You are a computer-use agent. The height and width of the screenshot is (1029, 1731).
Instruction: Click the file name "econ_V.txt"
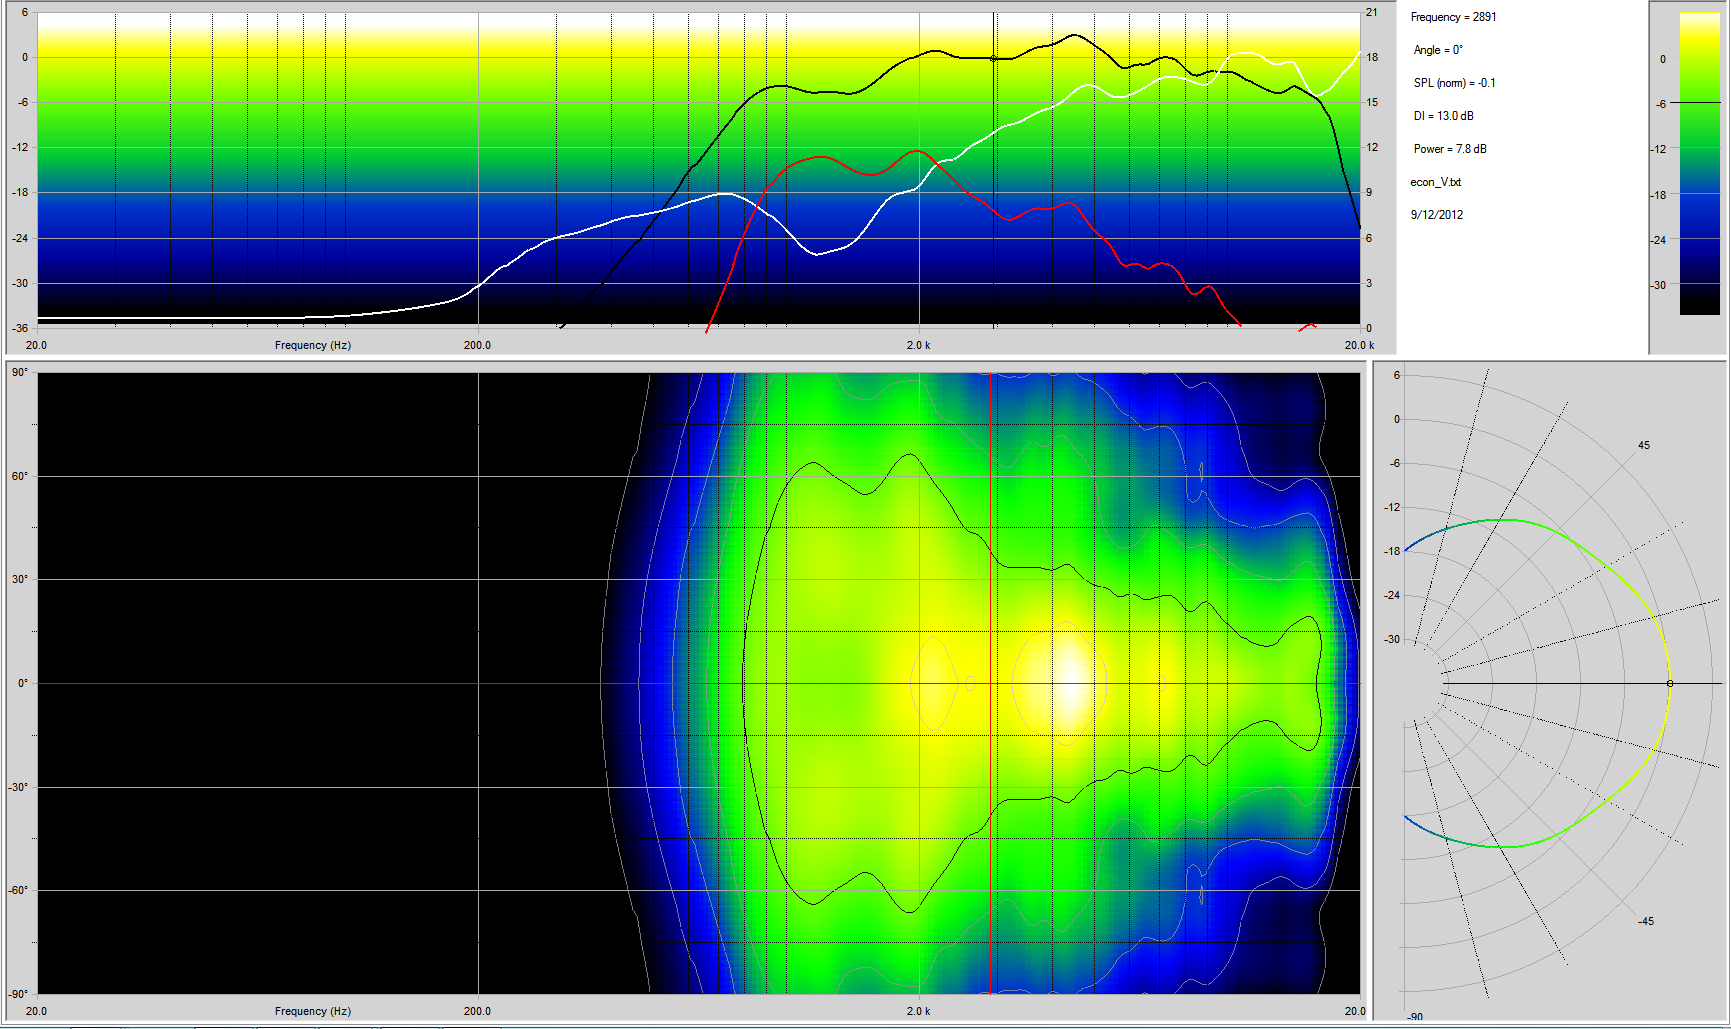[1435, 182]
